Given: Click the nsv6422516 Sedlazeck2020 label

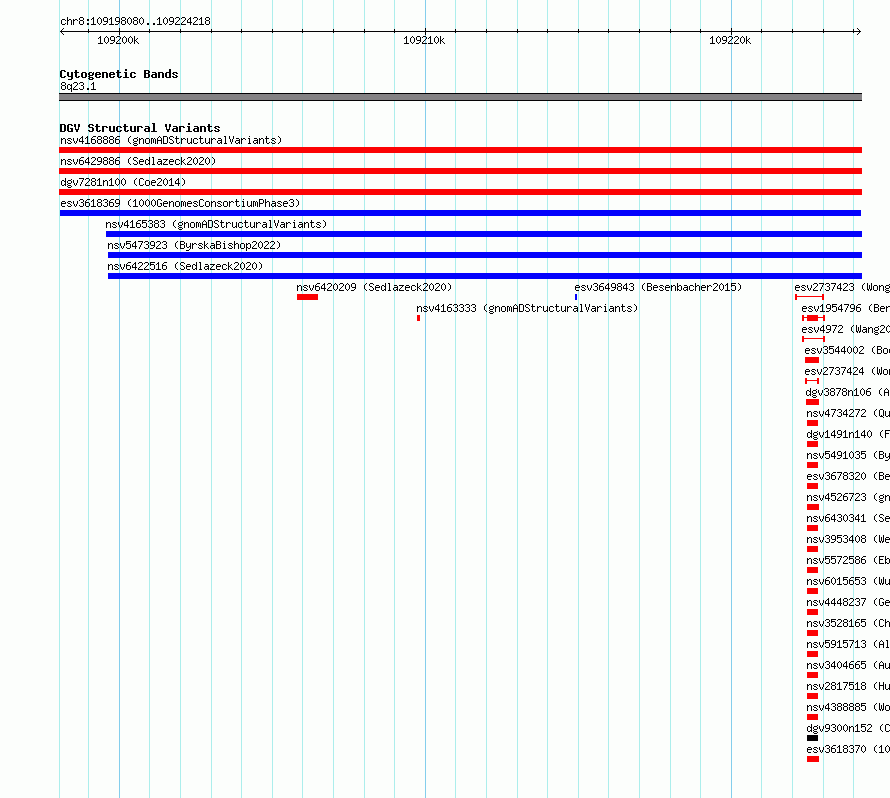Looking at the screenshot, I should (185, 266).
